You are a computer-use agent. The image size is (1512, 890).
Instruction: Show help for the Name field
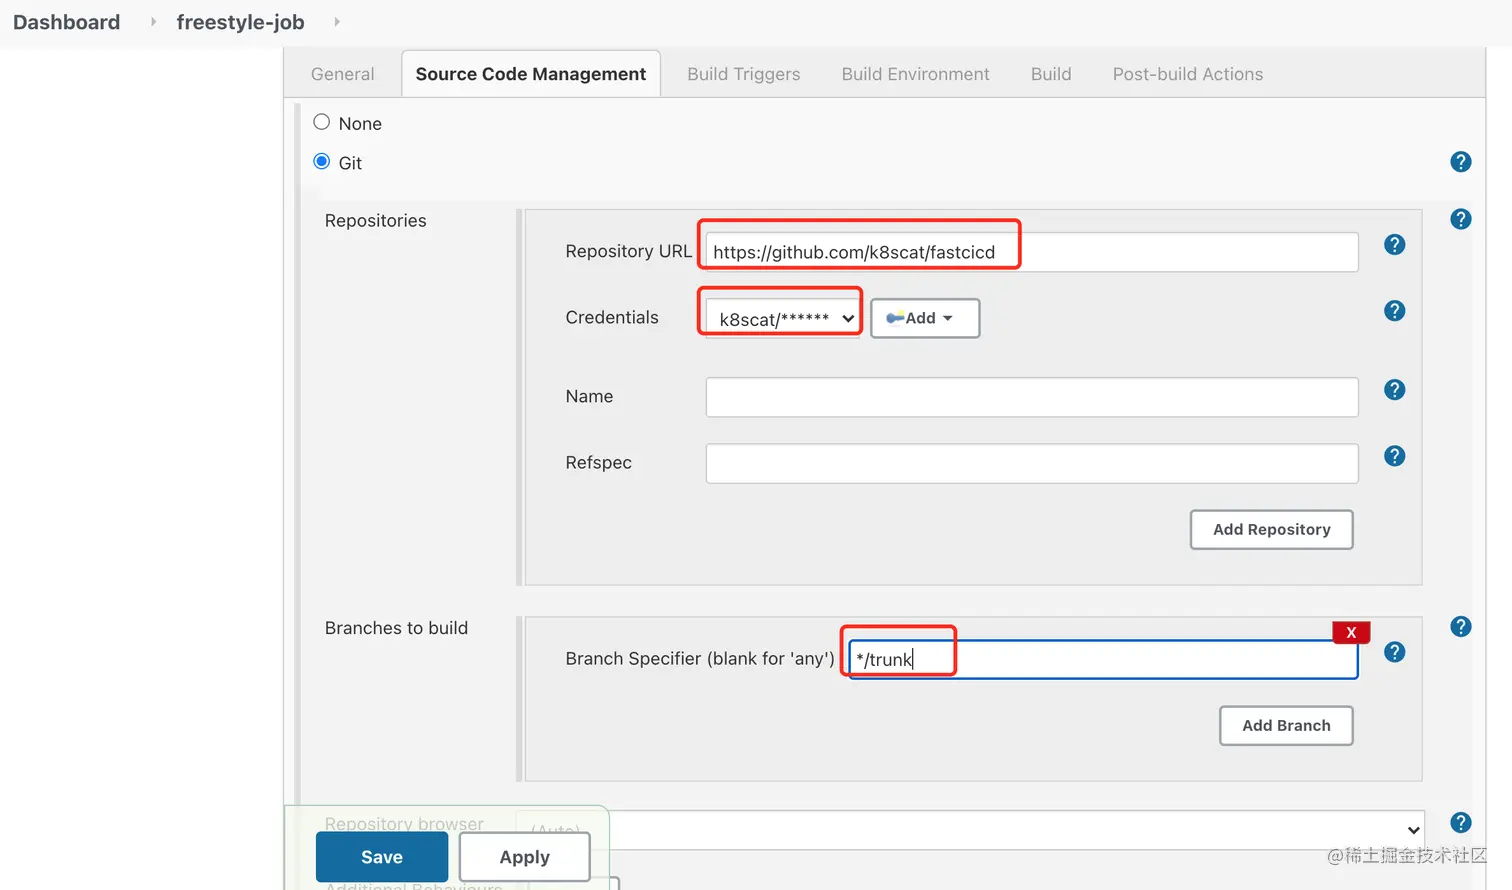[1394, 390]
